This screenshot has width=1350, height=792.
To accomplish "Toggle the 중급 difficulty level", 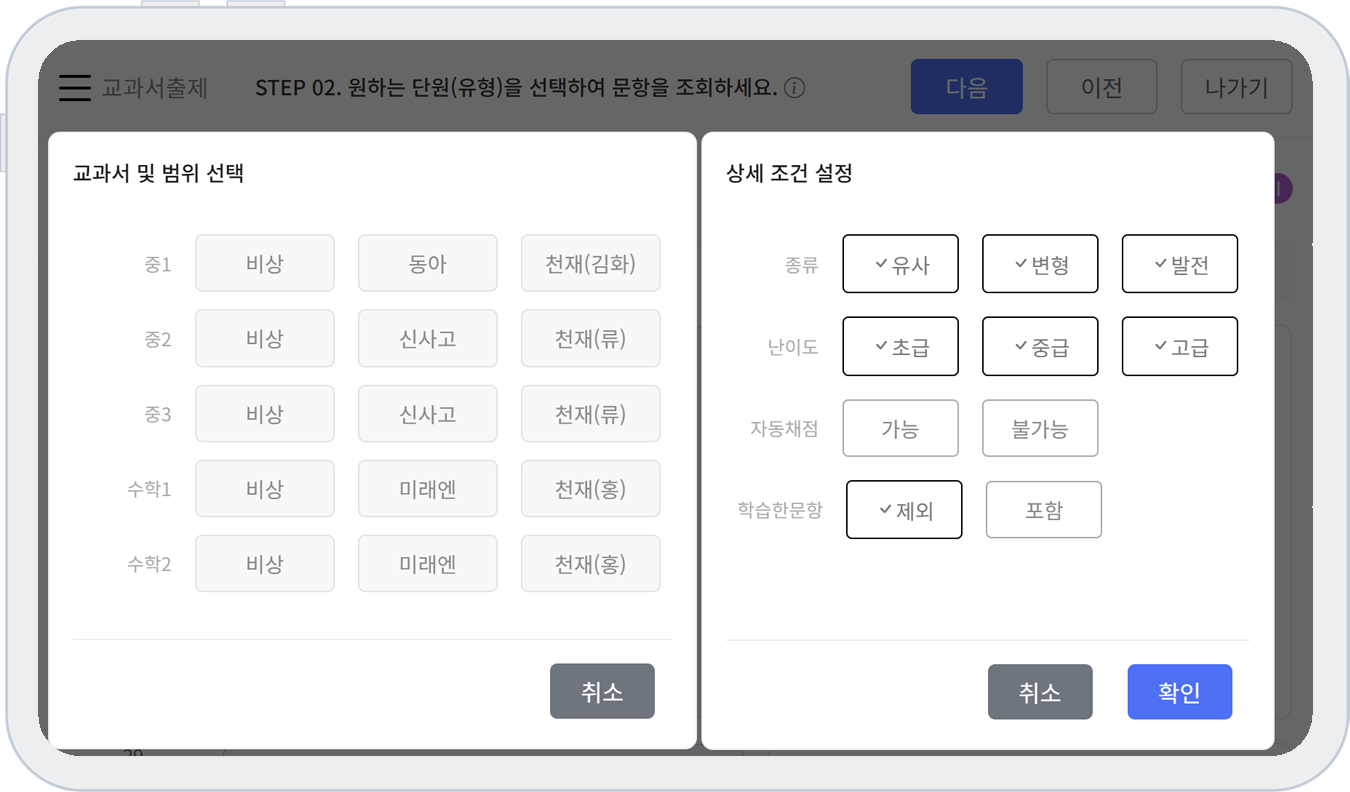I will click(x=1040, y=346).
